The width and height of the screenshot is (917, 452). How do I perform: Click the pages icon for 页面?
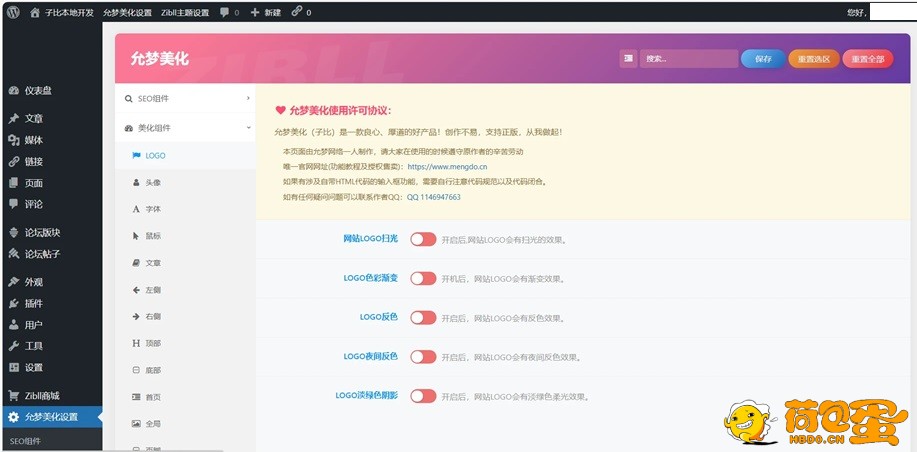(14, 183)
